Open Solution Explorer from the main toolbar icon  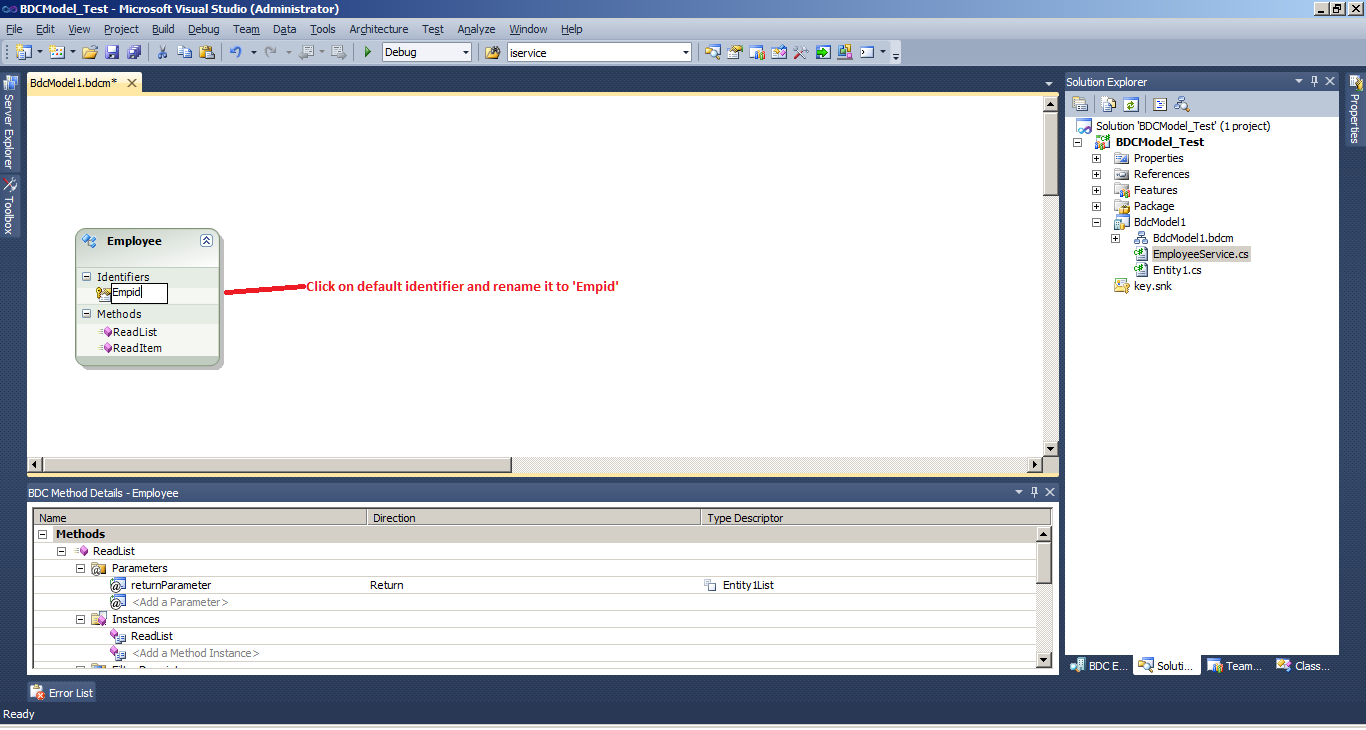(x=713, y=52)
